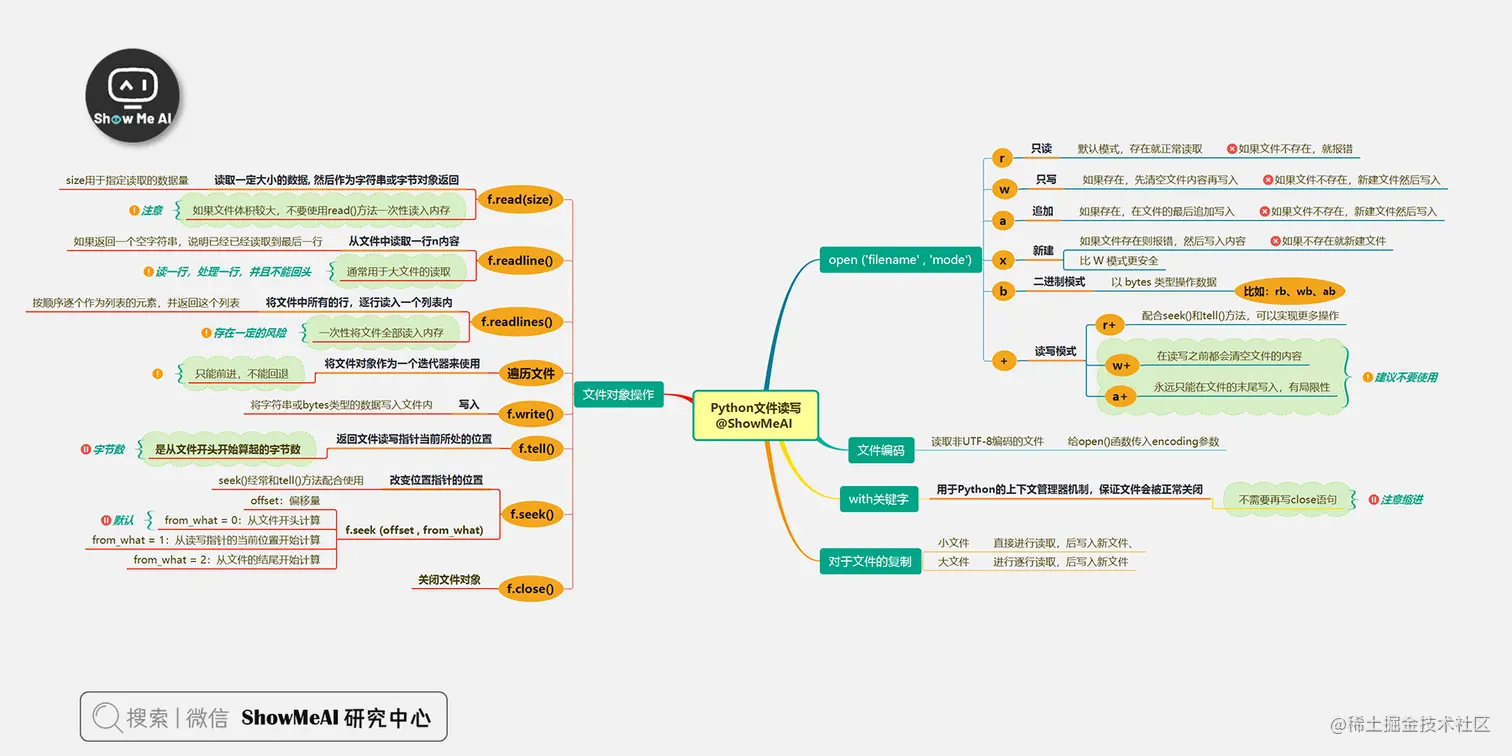Select the 对于文件的复制 node

click(870, 561)
